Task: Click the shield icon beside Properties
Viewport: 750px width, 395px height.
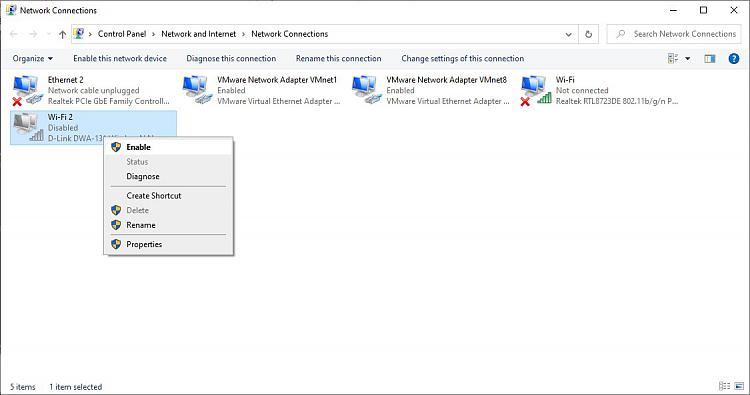Action: 116,244
